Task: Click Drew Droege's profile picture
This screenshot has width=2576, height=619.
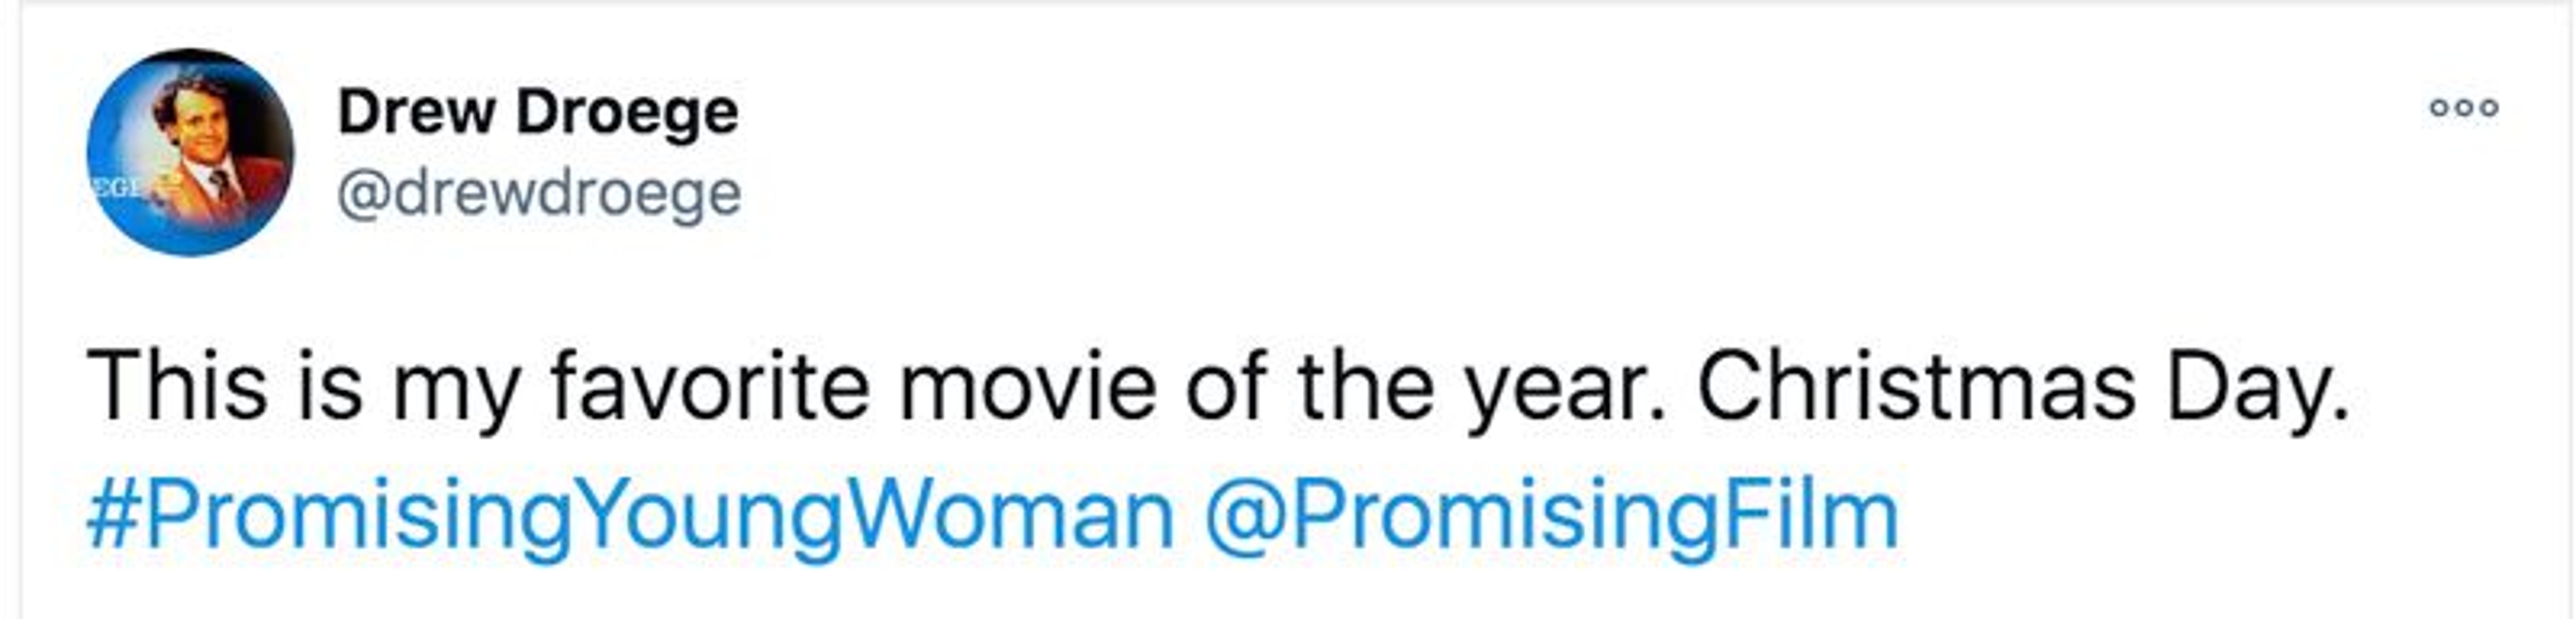Action: point(190,152)
